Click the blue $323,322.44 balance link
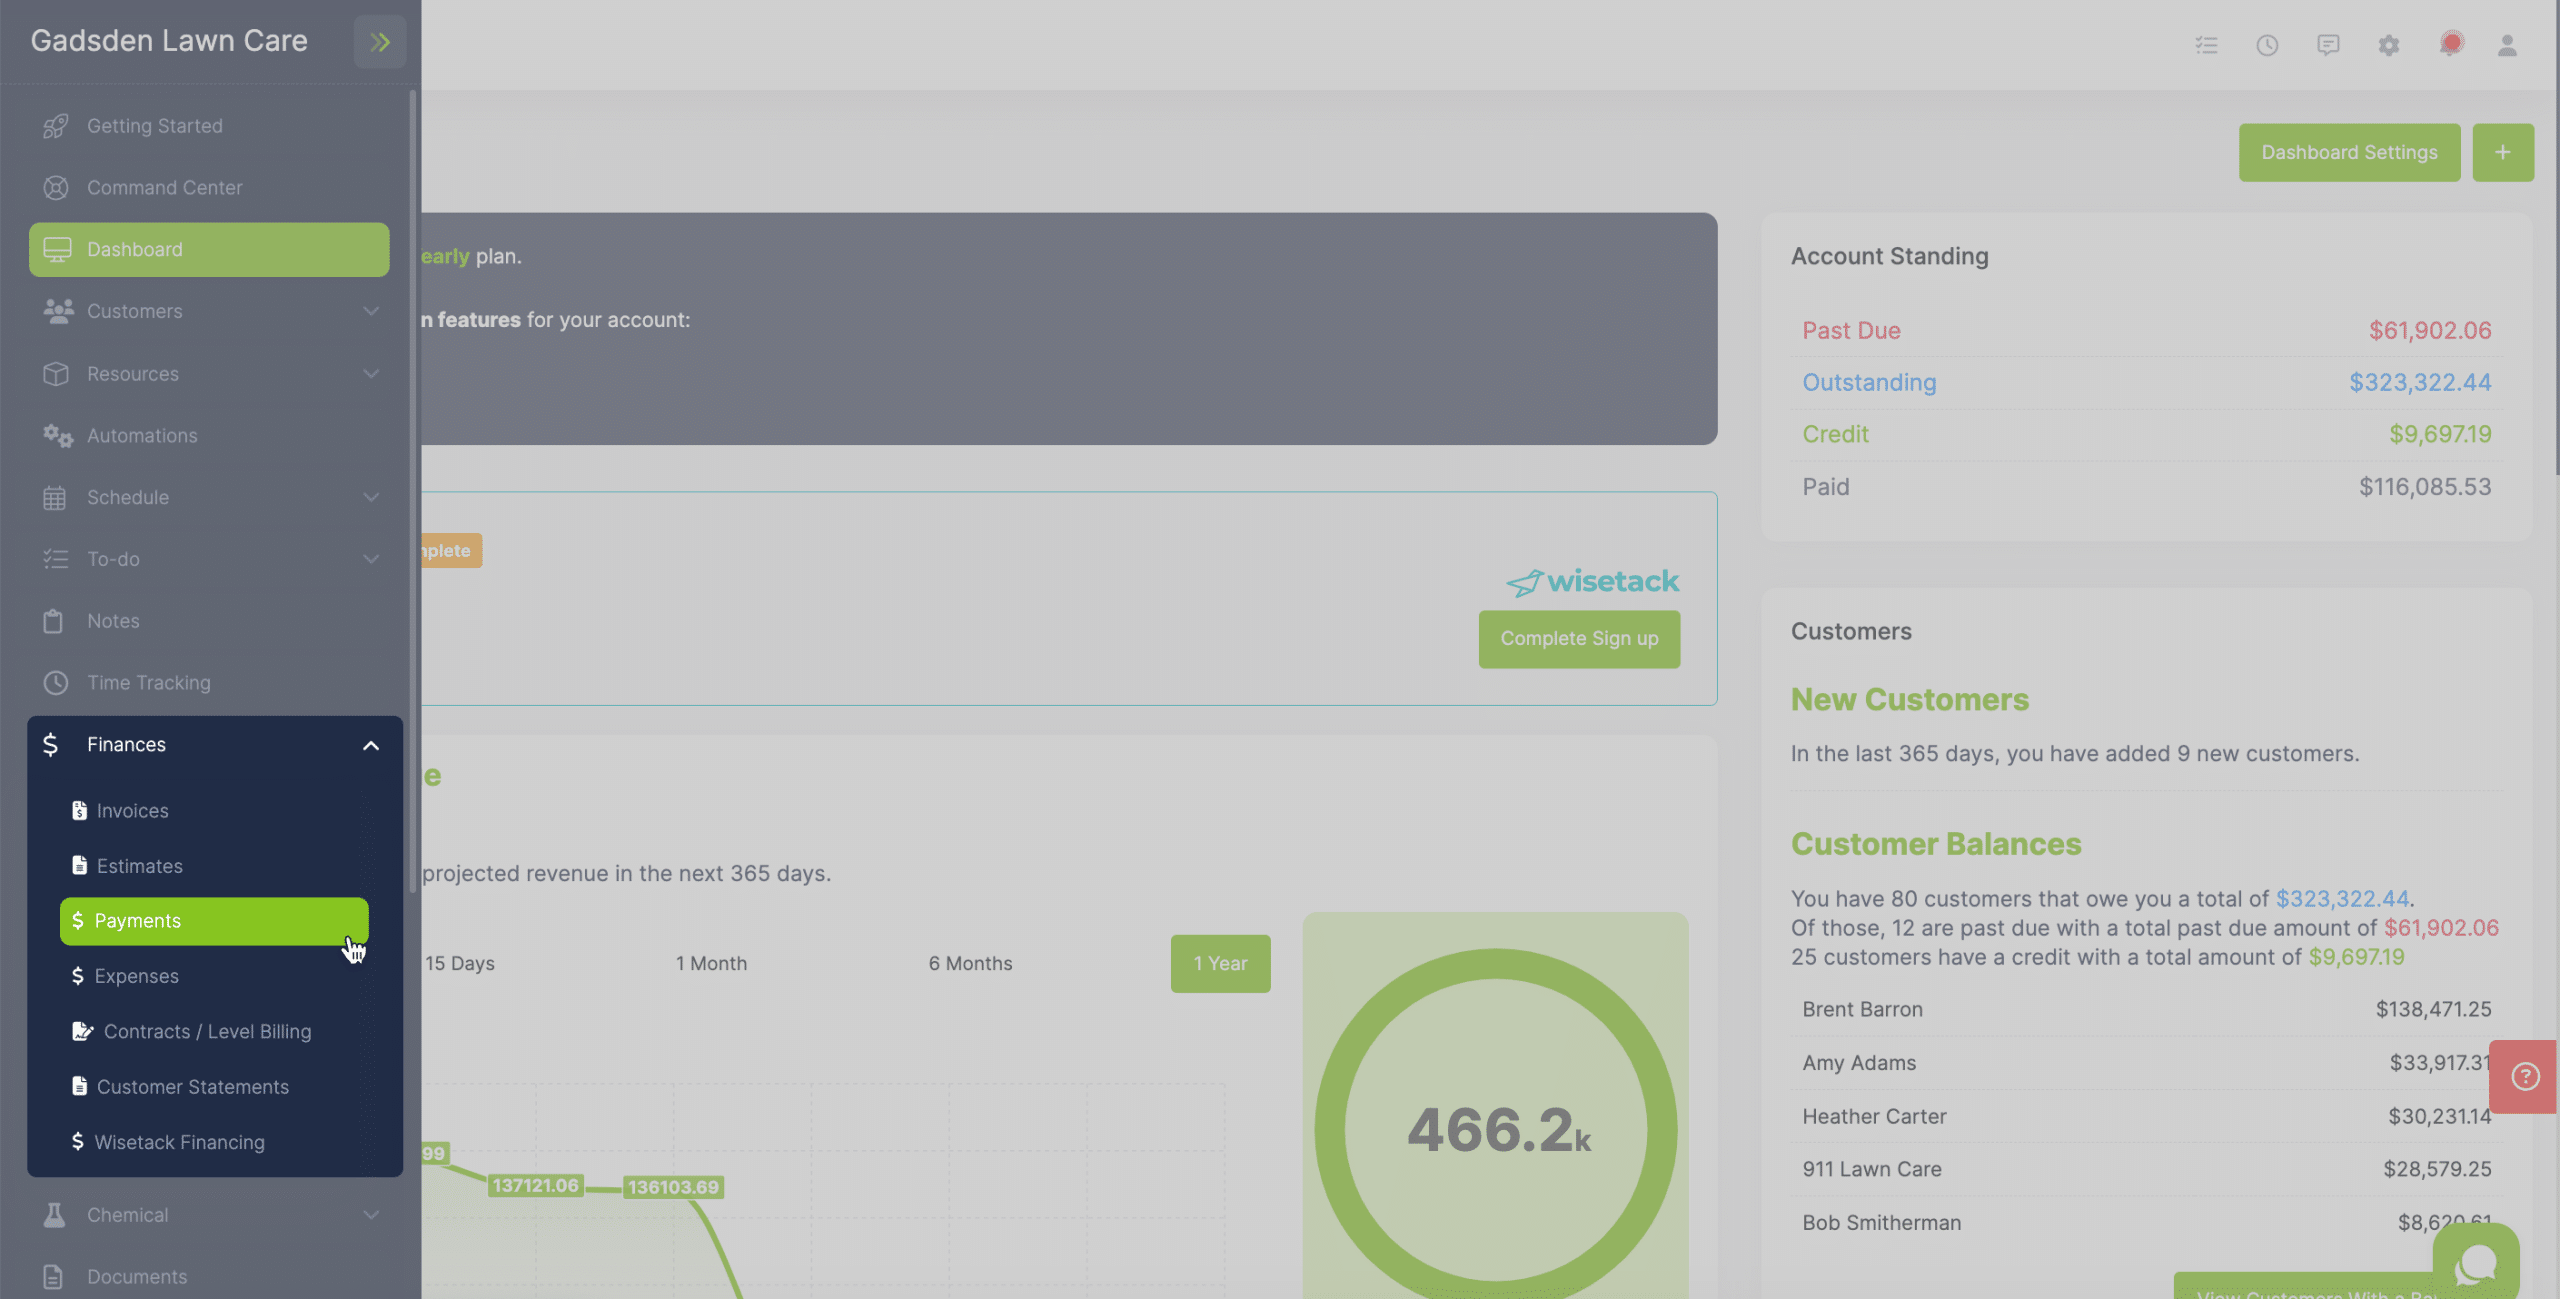 2342,899
